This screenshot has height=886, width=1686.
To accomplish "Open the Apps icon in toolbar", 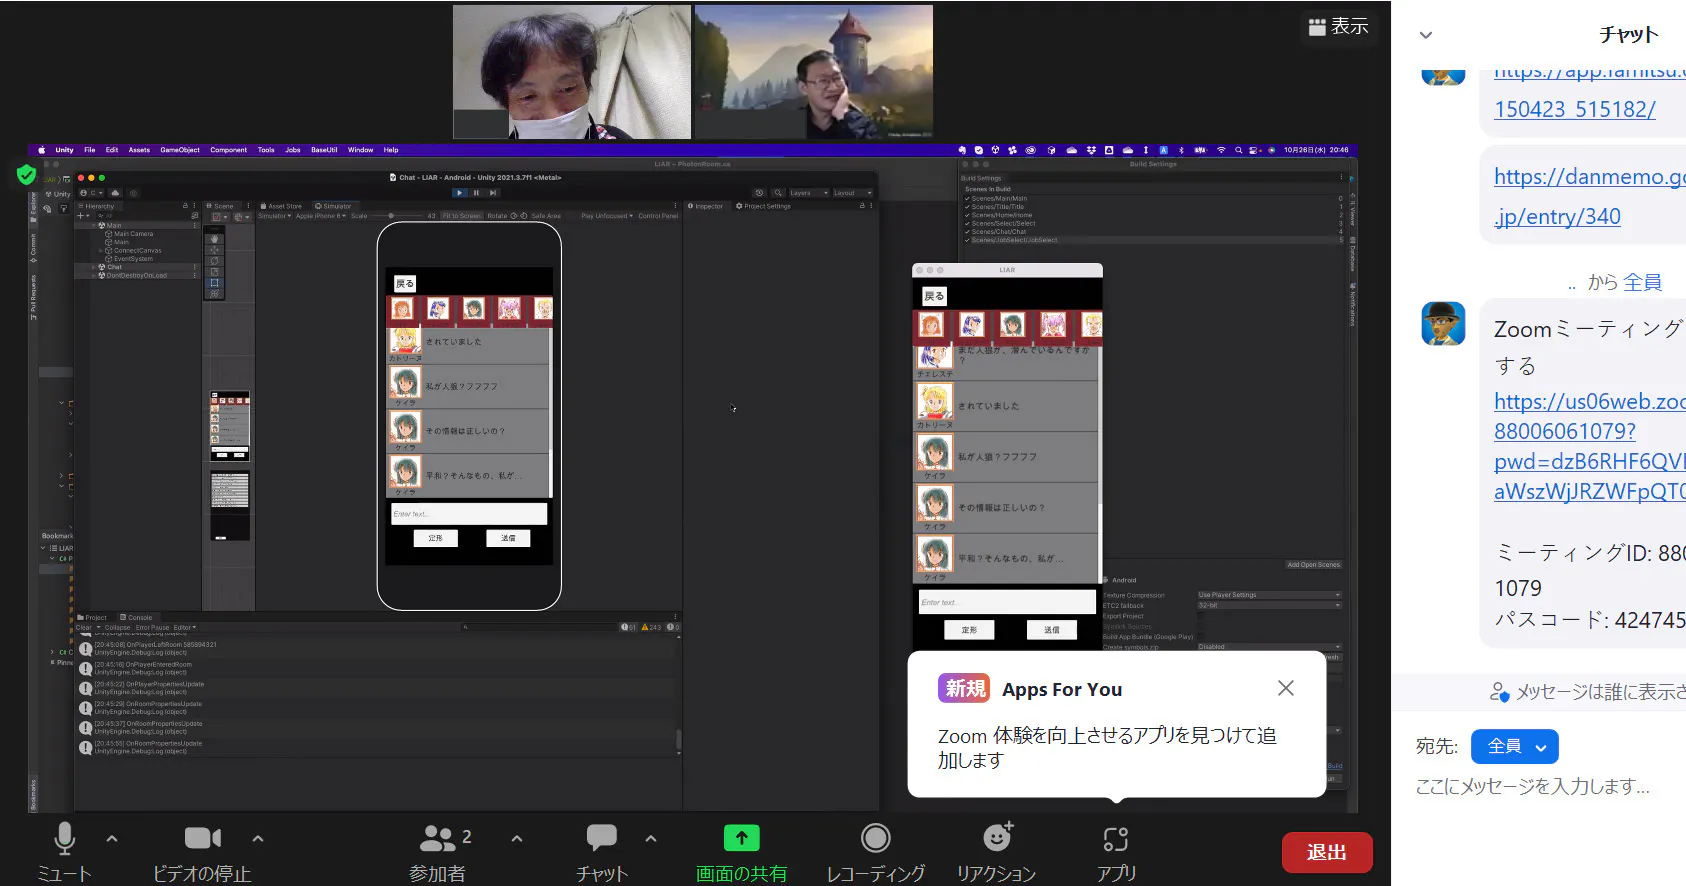I will click(x=1116, y=839).
